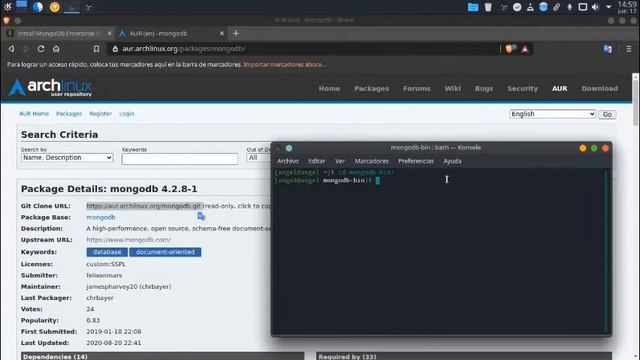640x360 pixels.
Task: Expand the hidden system tray icons arrow
Action: [609, 7]
